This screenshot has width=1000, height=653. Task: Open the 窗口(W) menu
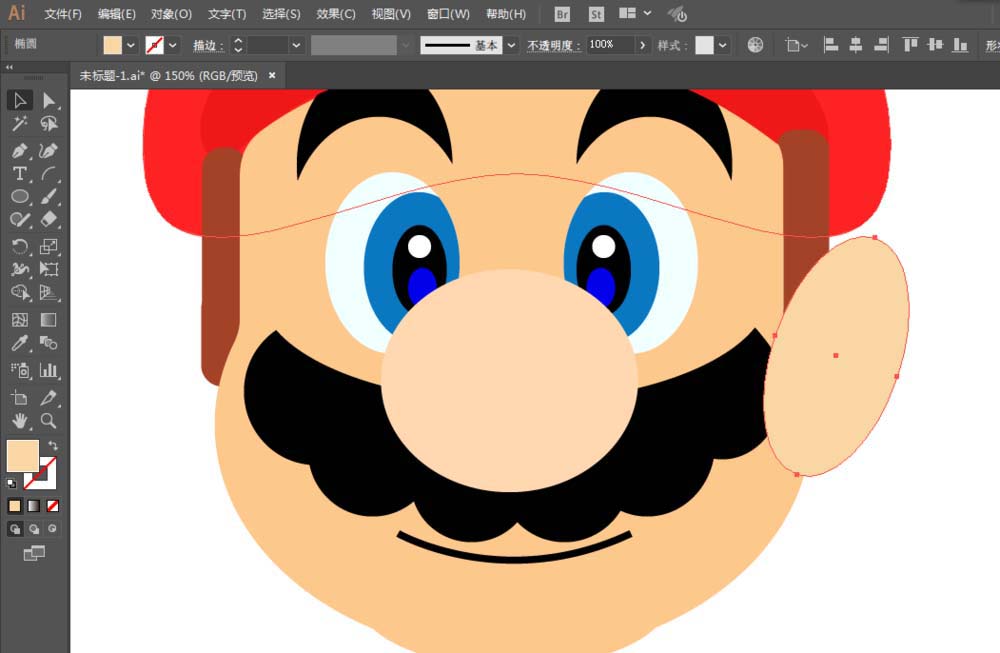click(x=448, y=14)
